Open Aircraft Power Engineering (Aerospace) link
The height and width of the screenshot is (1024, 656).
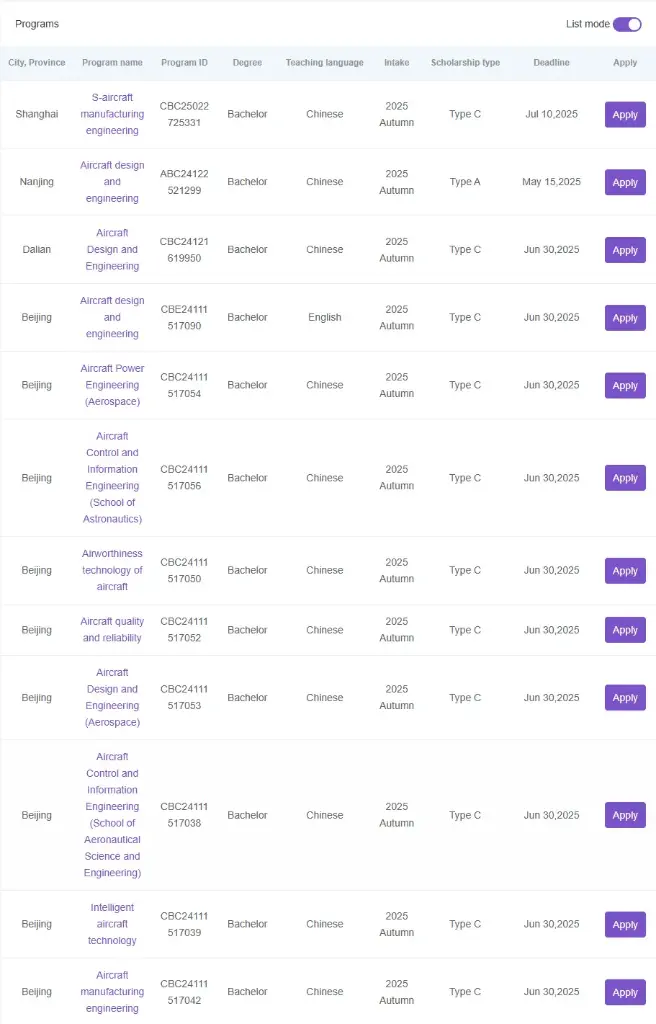pos(112,385)
